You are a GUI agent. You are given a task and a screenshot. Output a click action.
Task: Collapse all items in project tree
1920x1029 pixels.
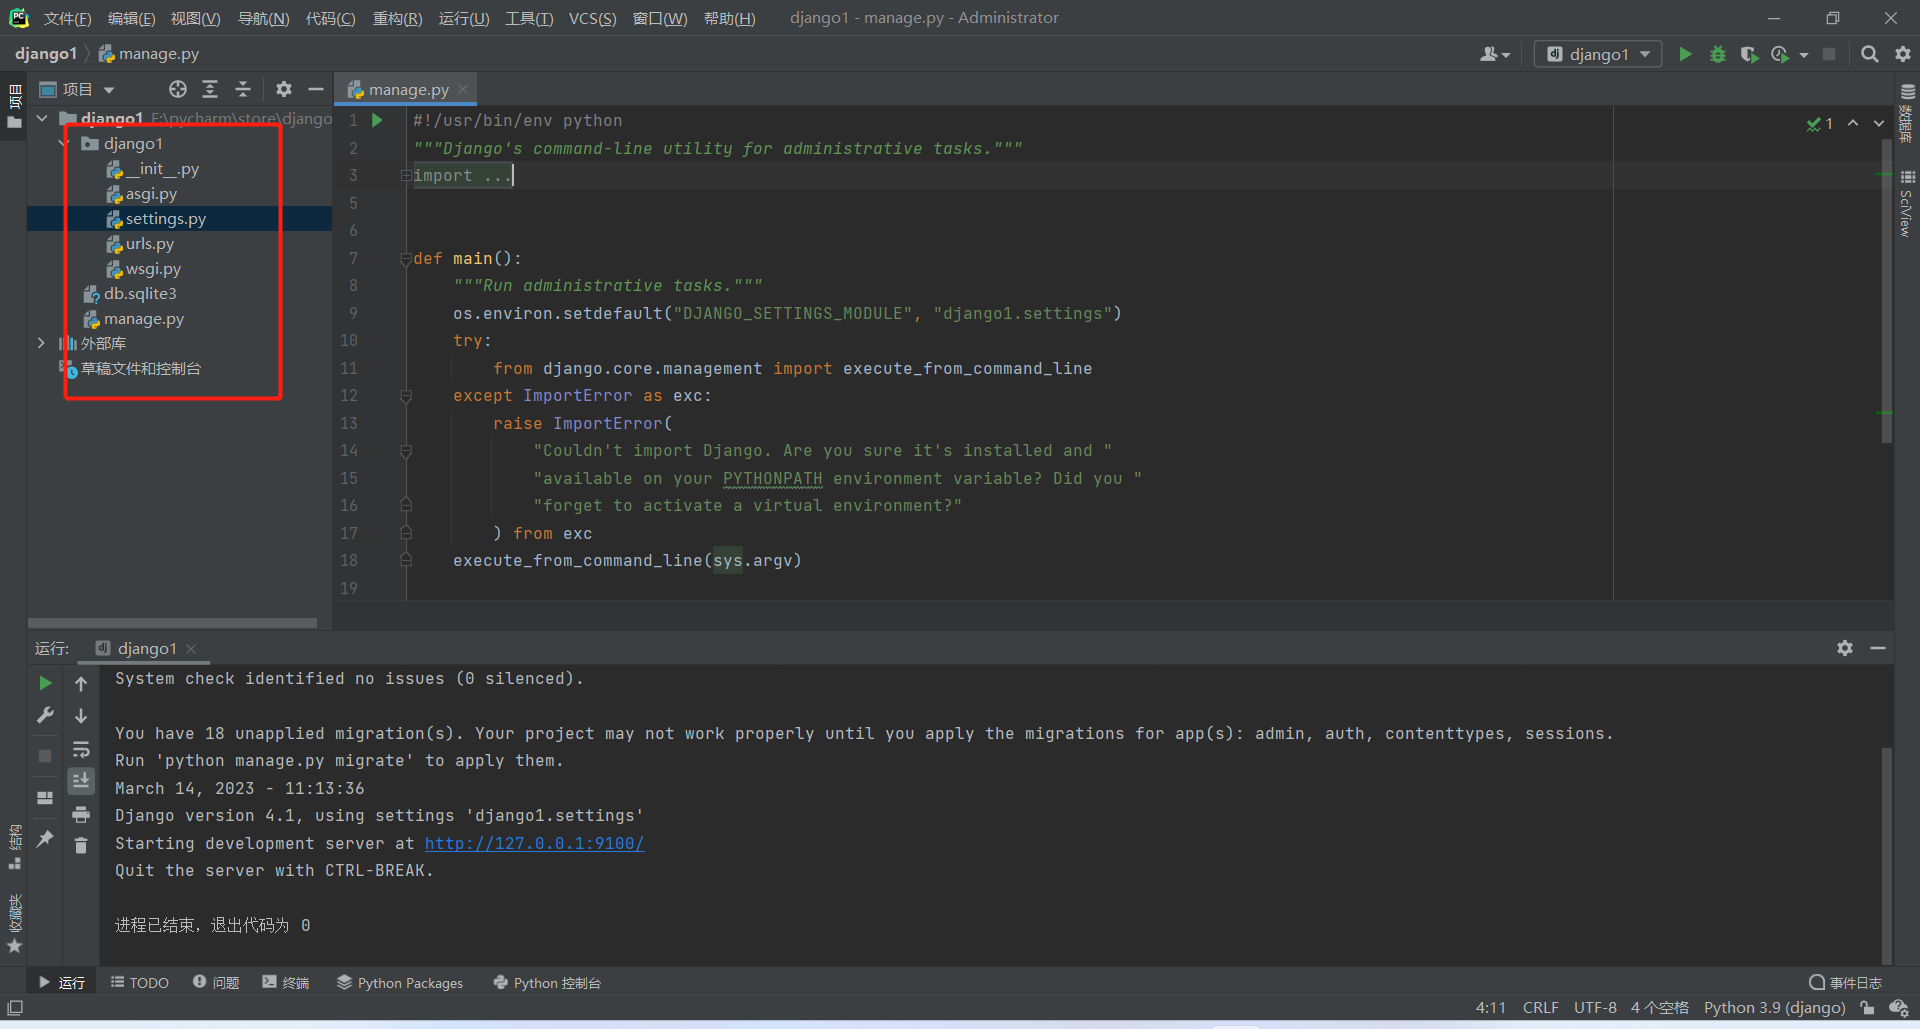click(243, 89)
